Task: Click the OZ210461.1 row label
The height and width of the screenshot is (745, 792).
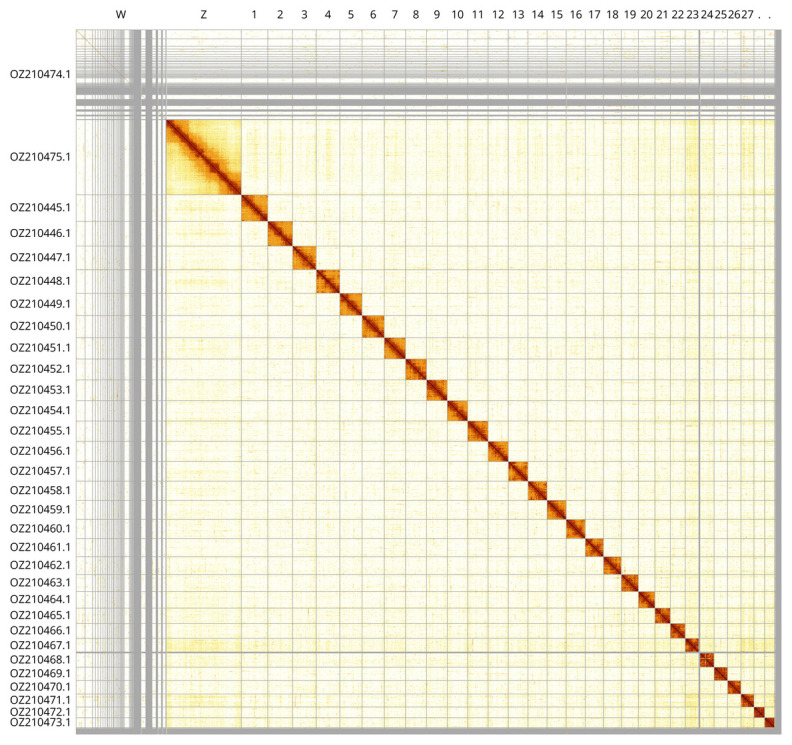Action: pos(40,548)
